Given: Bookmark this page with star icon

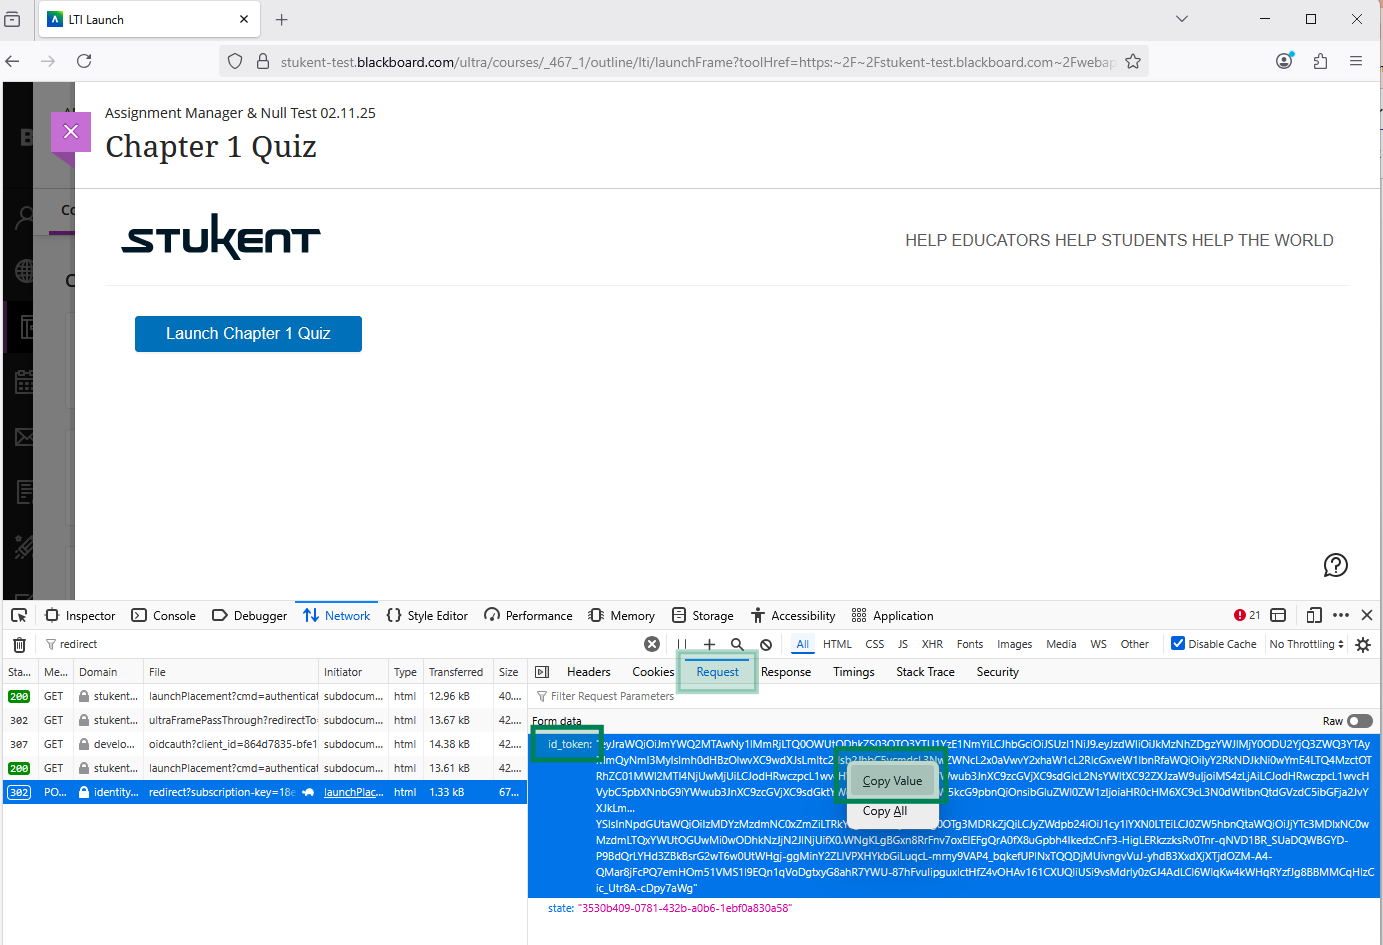Looking at the screenshot, I should tap(1133, 62).
